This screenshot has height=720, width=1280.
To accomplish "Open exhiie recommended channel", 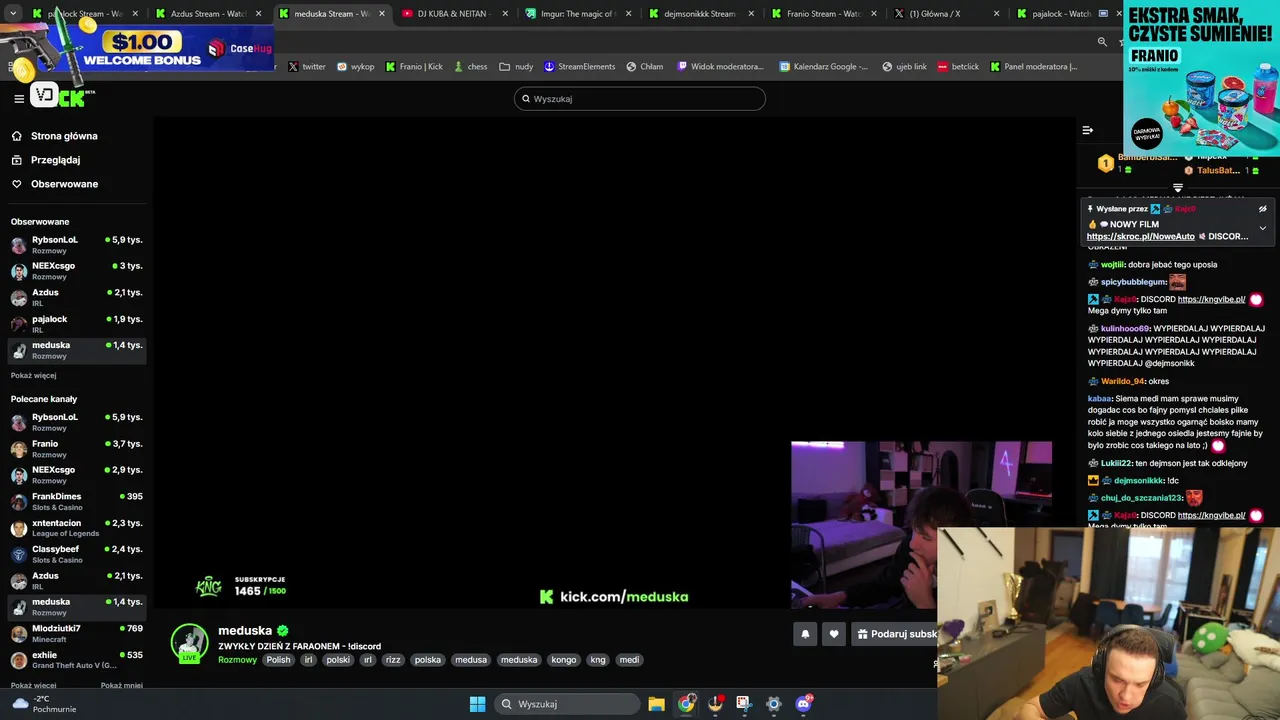I will coord(76,660).
